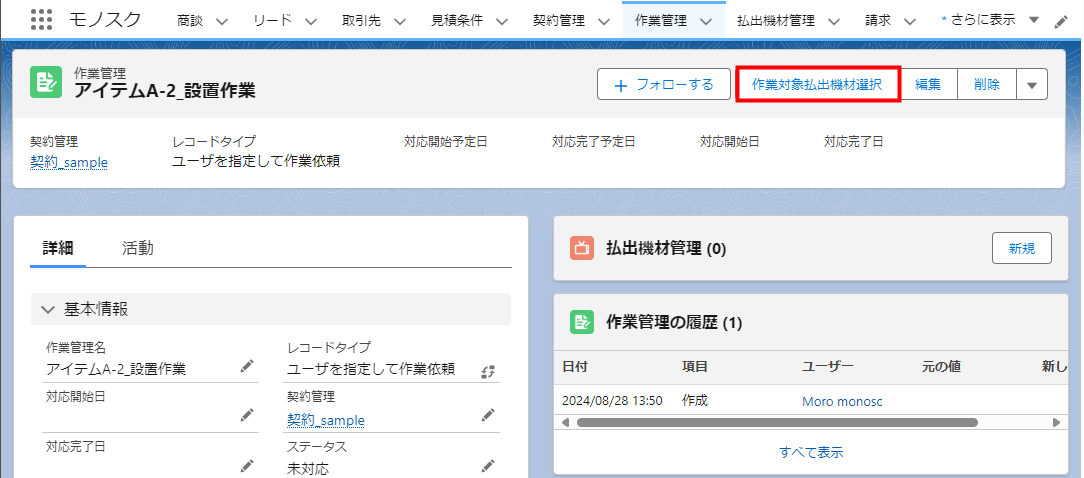Edit 契約管理 field using its pencil icon
1084x478 pixels.
coord(487,415)
